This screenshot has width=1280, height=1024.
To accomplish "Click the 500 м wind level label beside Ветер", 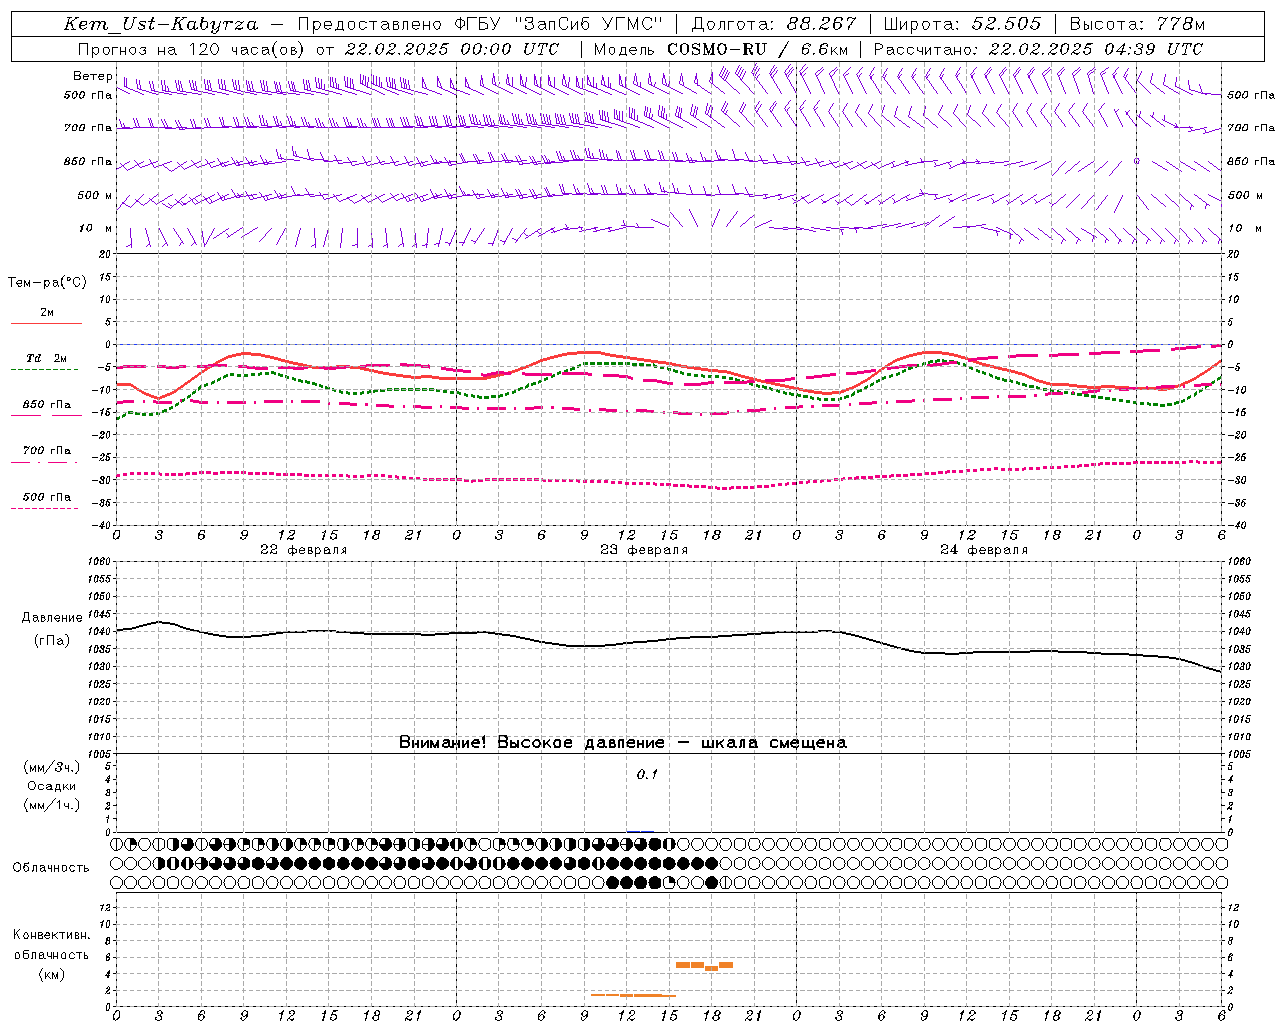I will click(95, 196).
